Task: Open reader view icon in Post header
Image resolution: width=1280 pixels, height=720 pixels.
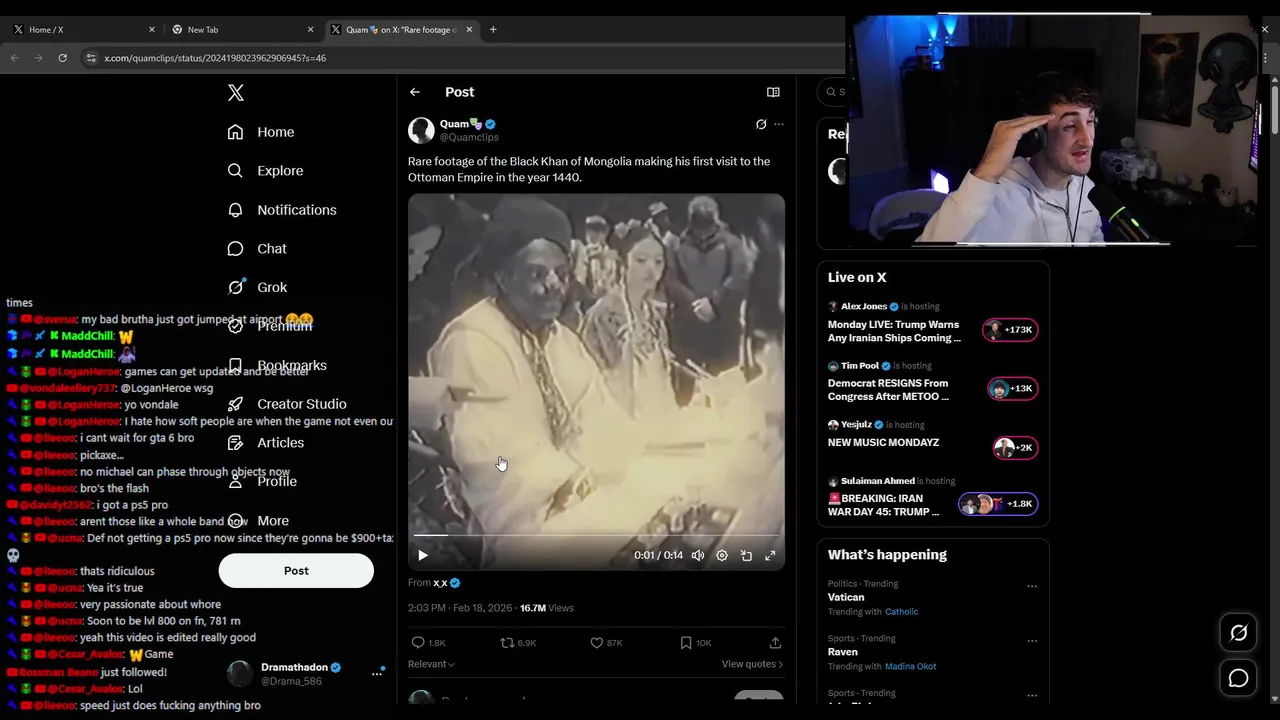Action: [773, 92]
